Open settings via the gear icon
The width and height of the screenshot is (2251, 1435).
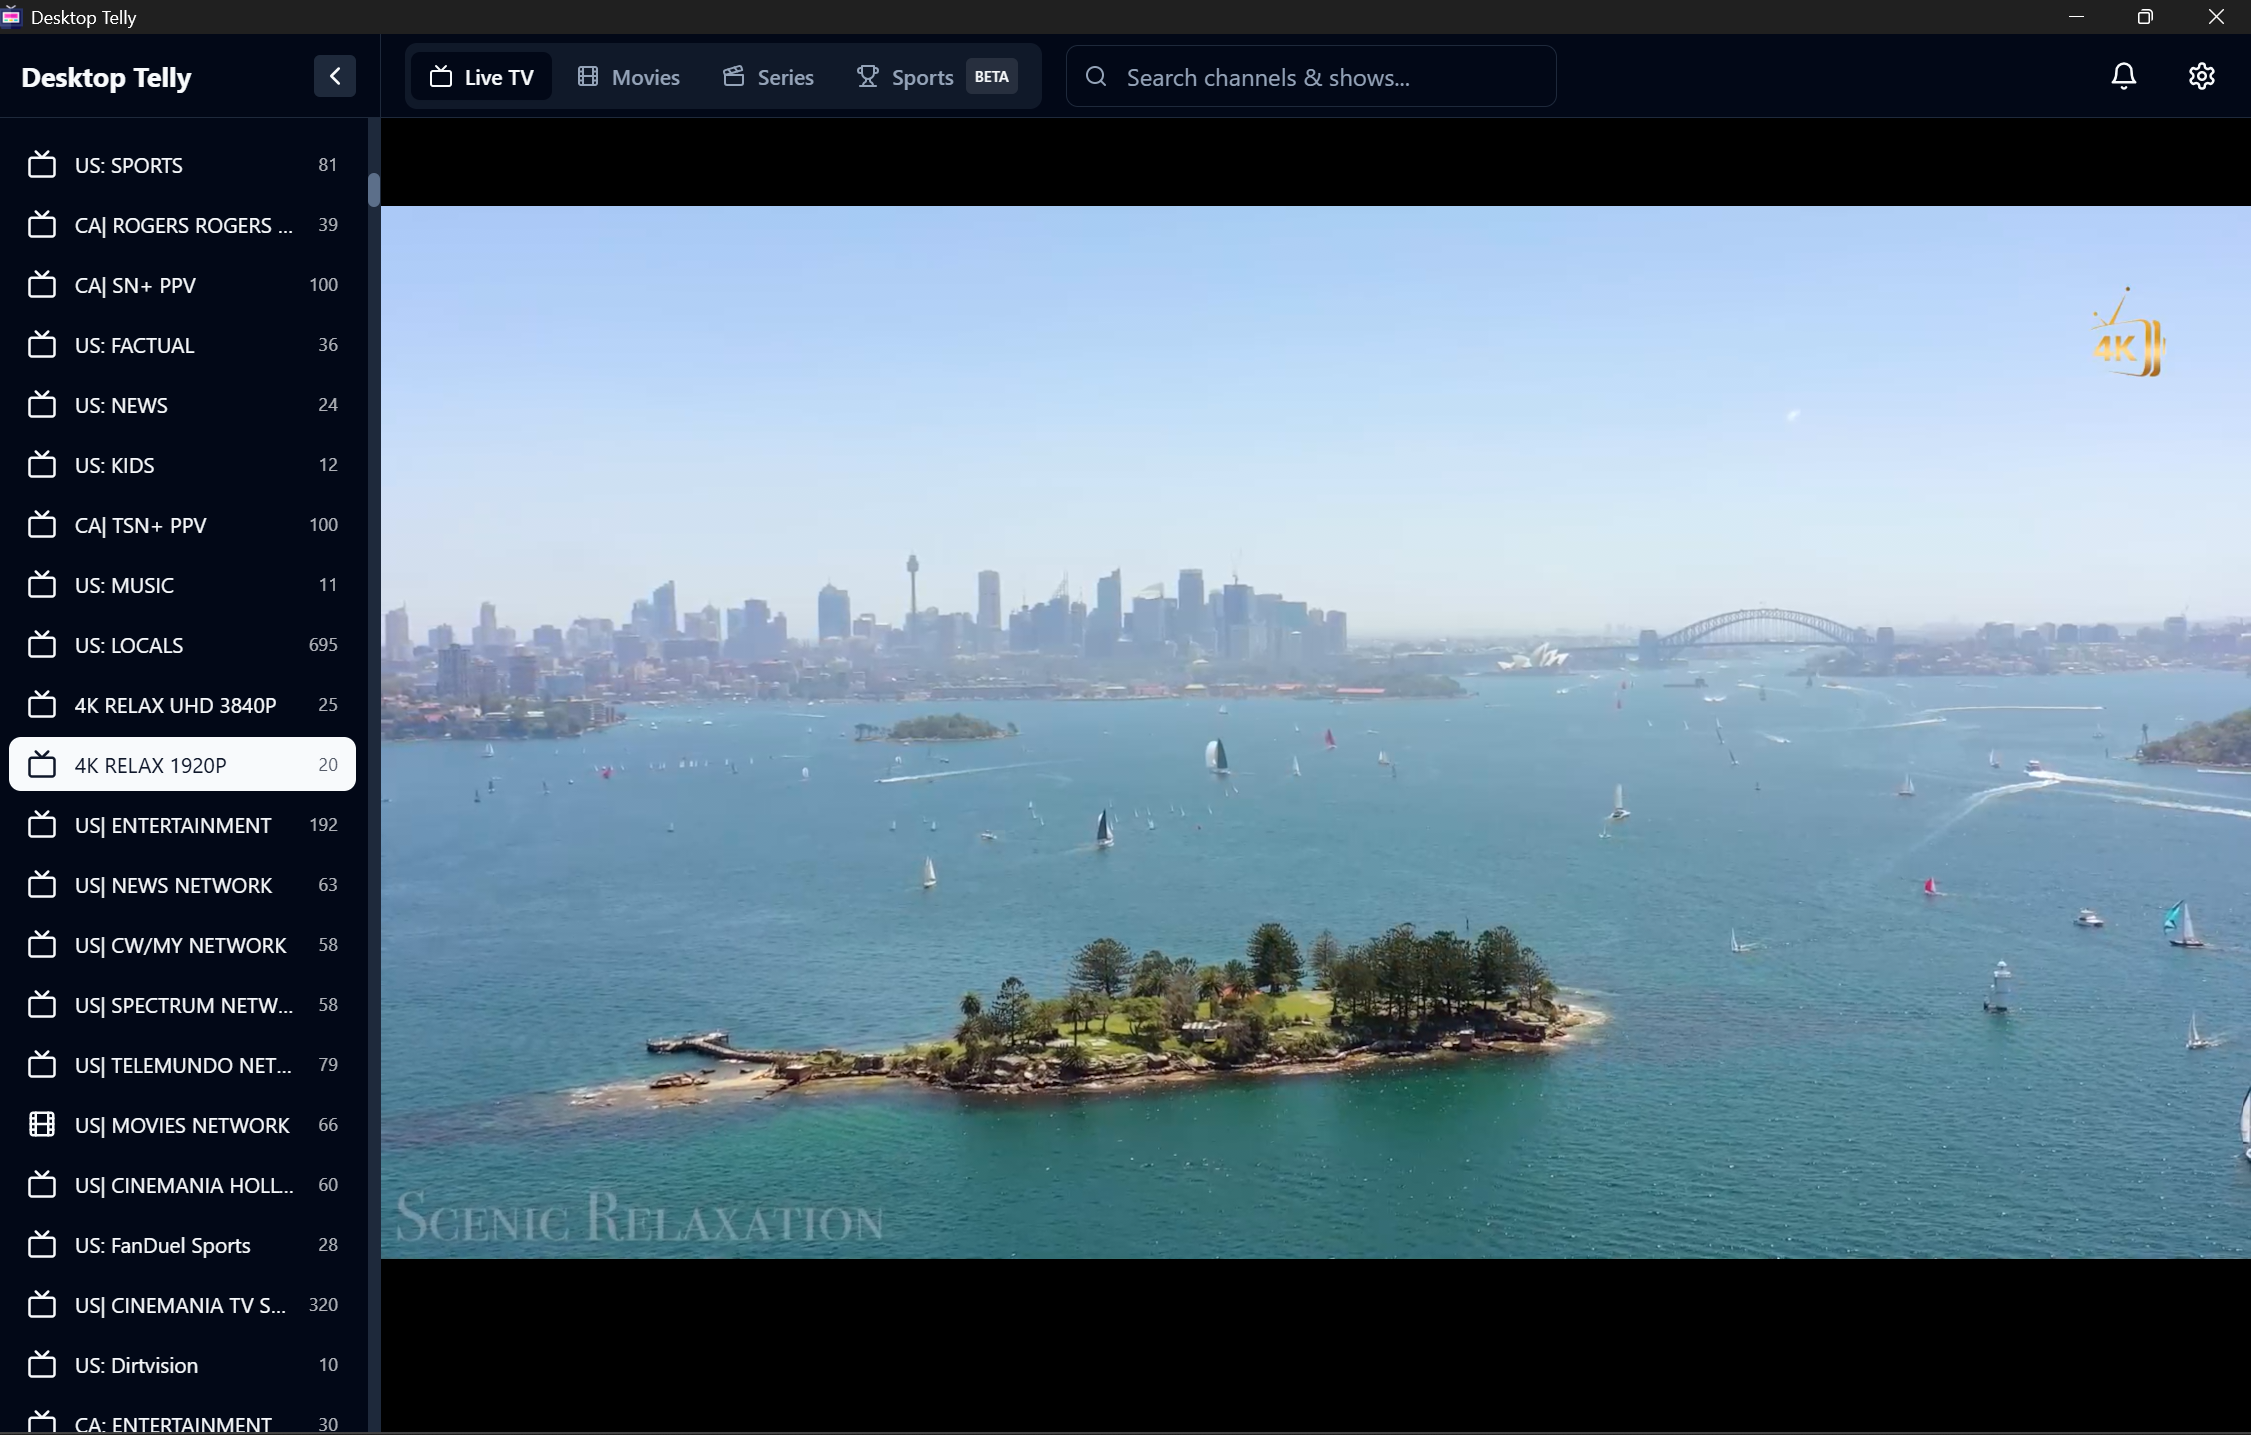[2201, 76]
